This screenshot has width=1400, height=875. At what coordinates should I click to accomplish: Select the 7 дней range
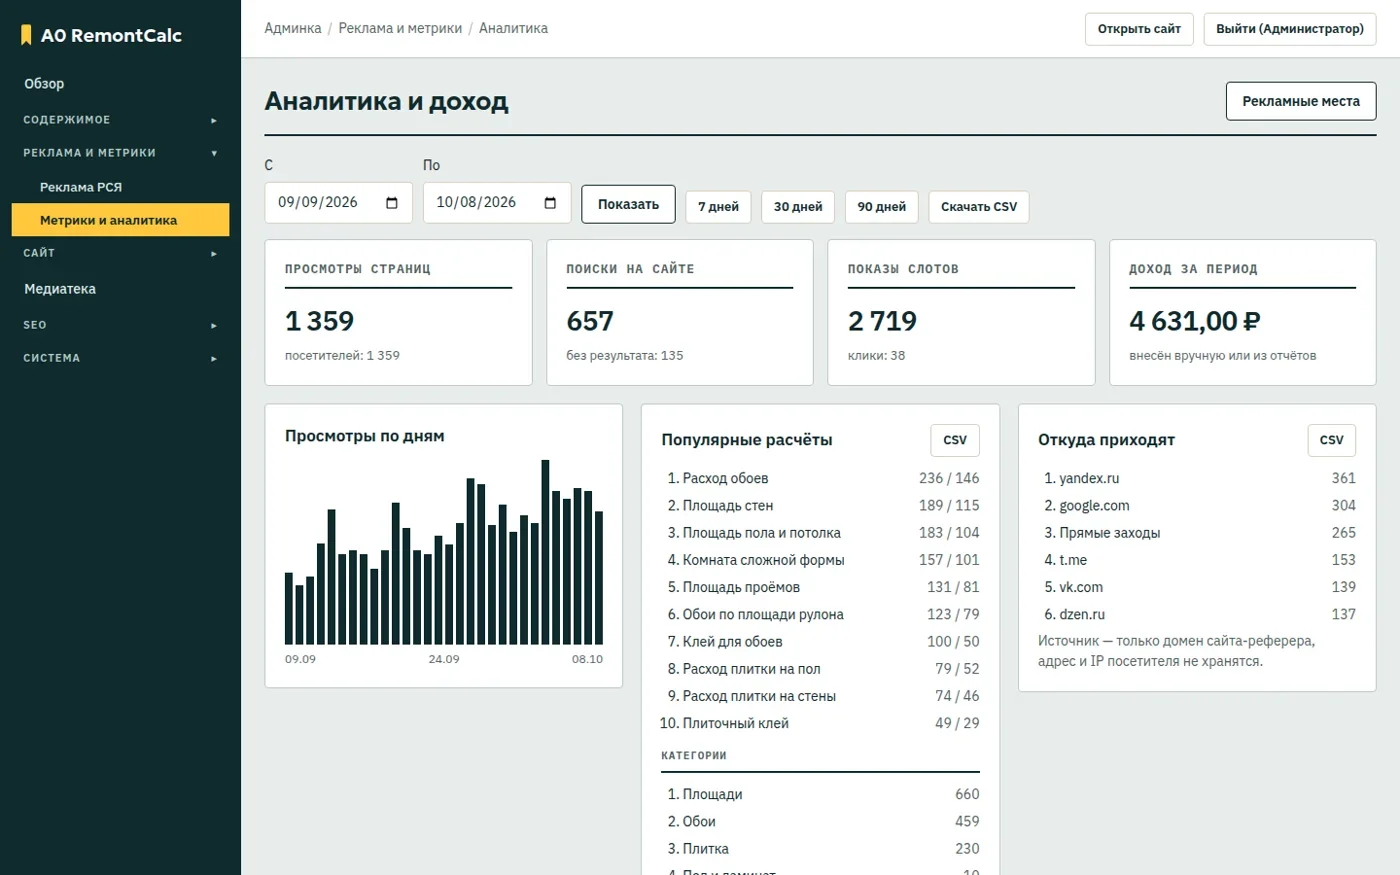click(x=718, y=207)
